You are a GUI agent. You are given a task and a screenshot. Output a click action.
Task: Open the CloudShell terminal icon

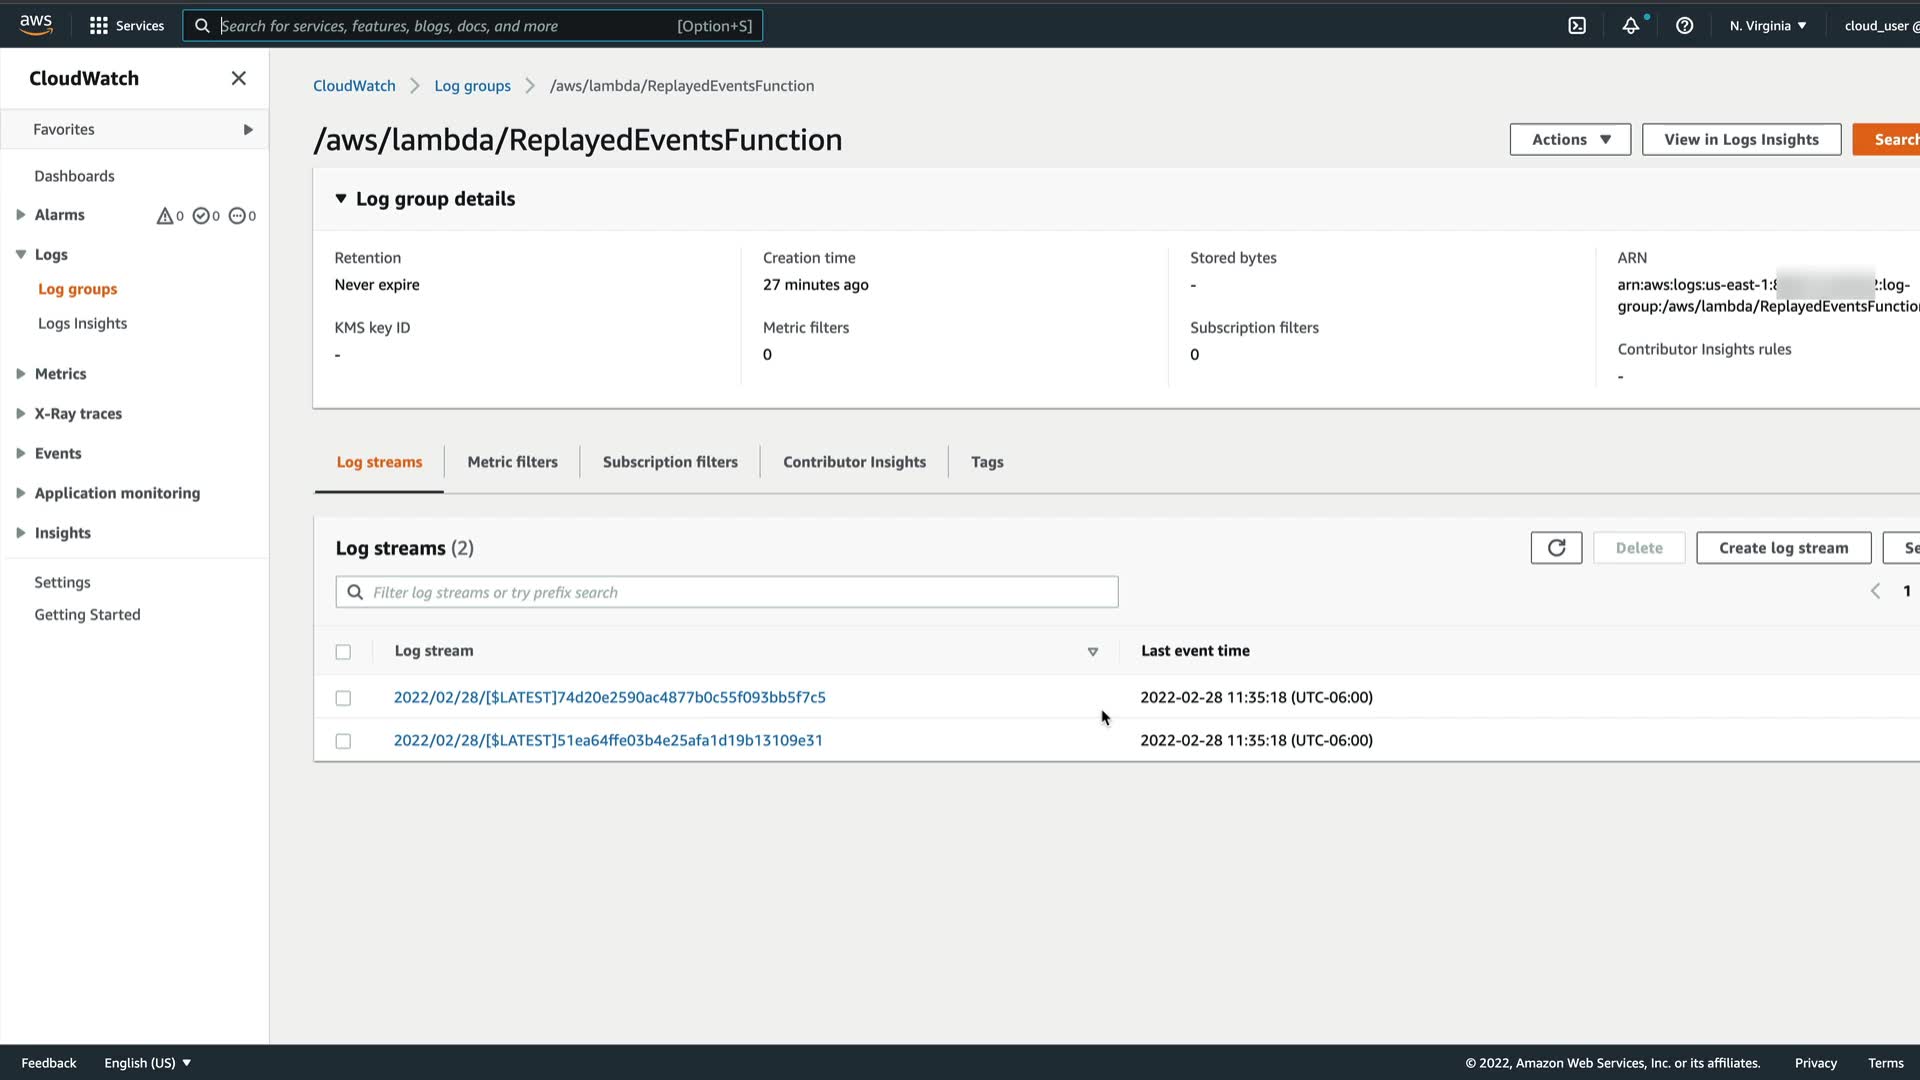coord(1577,26)
